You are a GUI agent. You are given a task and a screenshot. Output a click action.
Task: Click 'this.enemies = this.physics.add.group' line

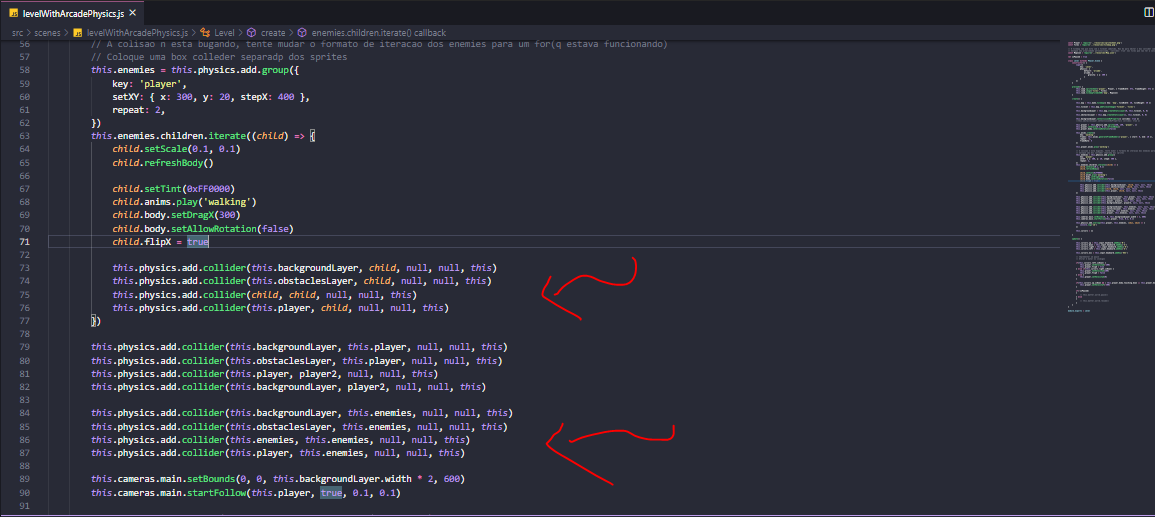(194, 70)
